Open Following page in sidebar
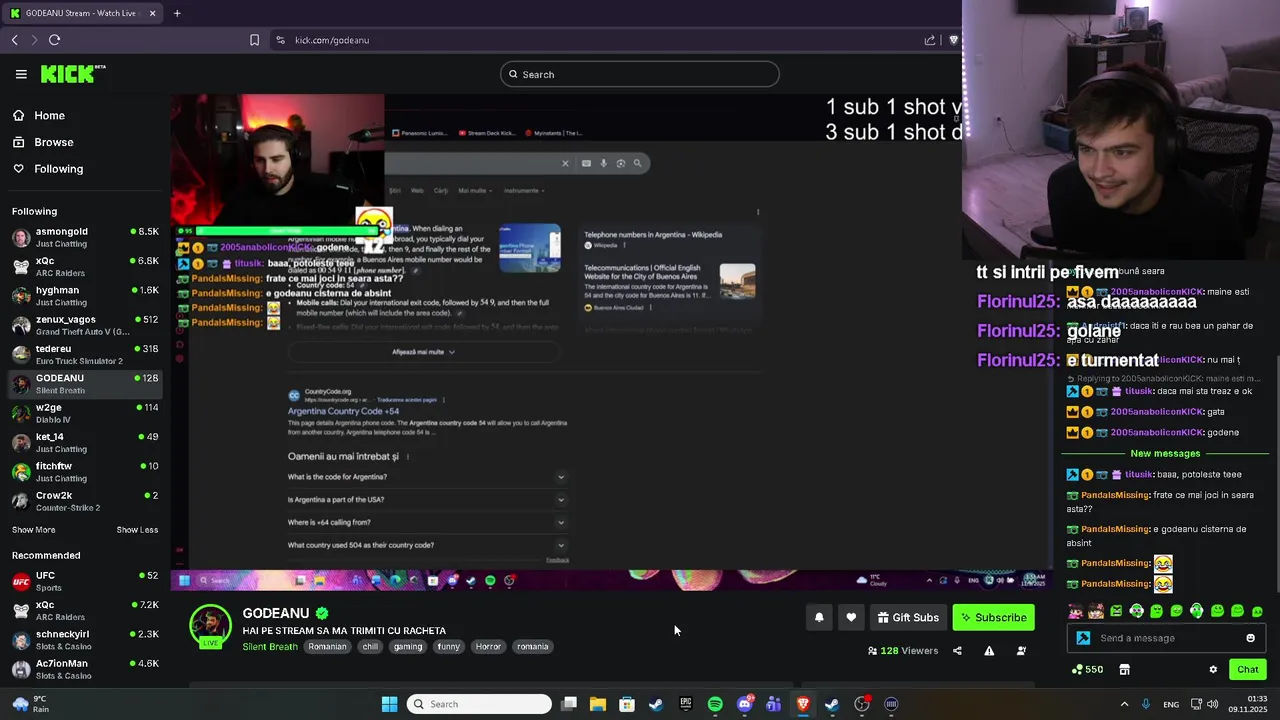 [x=58, y=169]
